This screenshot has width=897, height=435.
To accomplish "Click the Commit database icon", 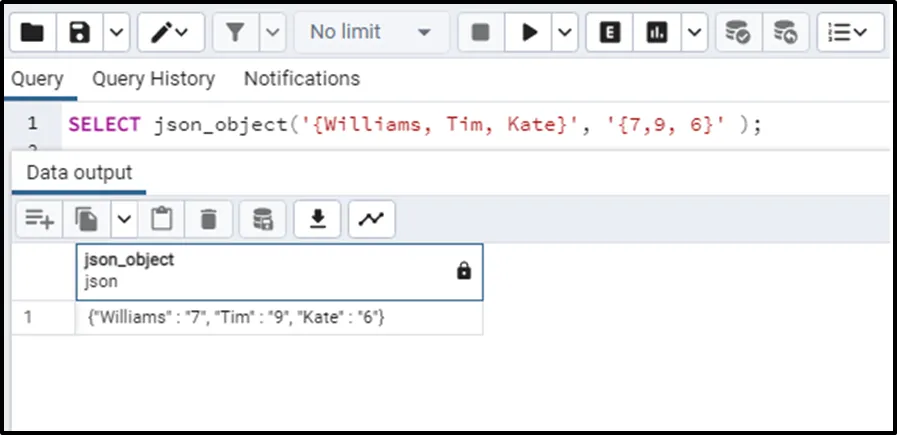I will click(738, 33).
